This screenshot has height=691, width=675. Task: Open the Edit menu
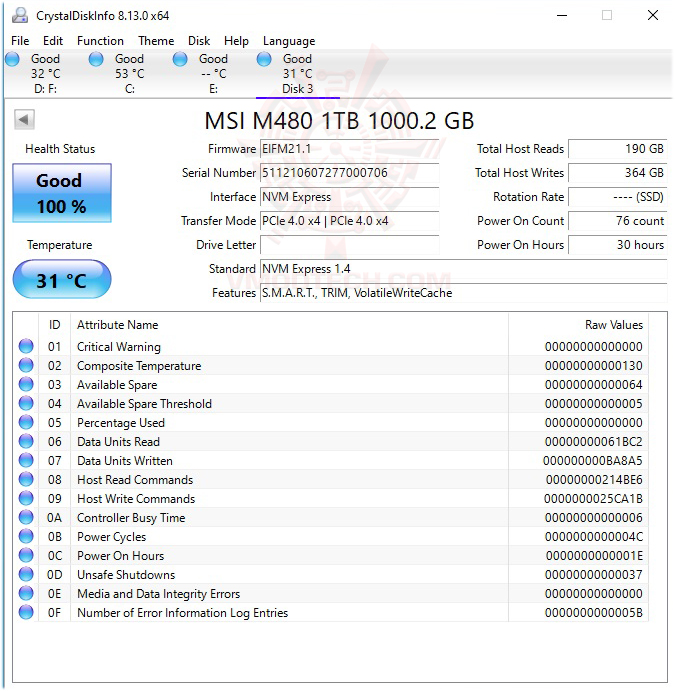pos(53,41)
